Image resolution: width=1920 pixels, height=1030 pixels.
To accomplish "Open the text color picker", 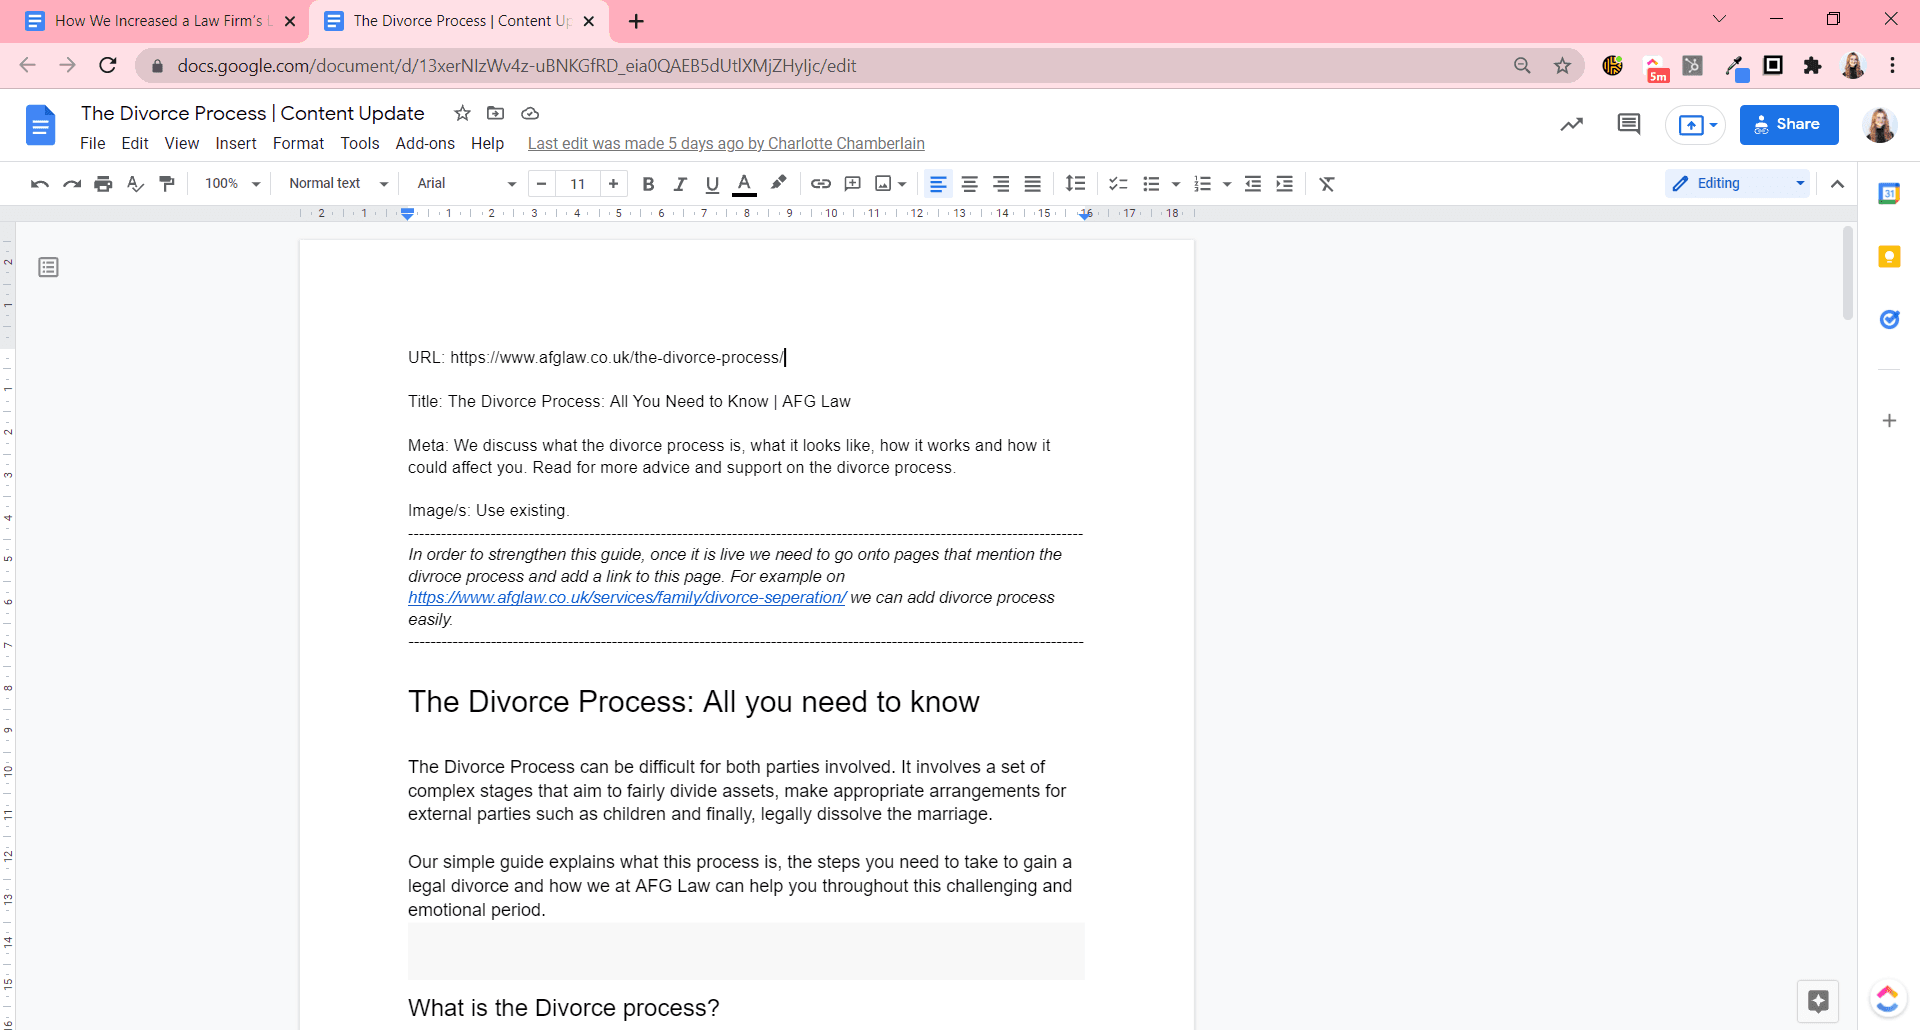I will [744, 184].
